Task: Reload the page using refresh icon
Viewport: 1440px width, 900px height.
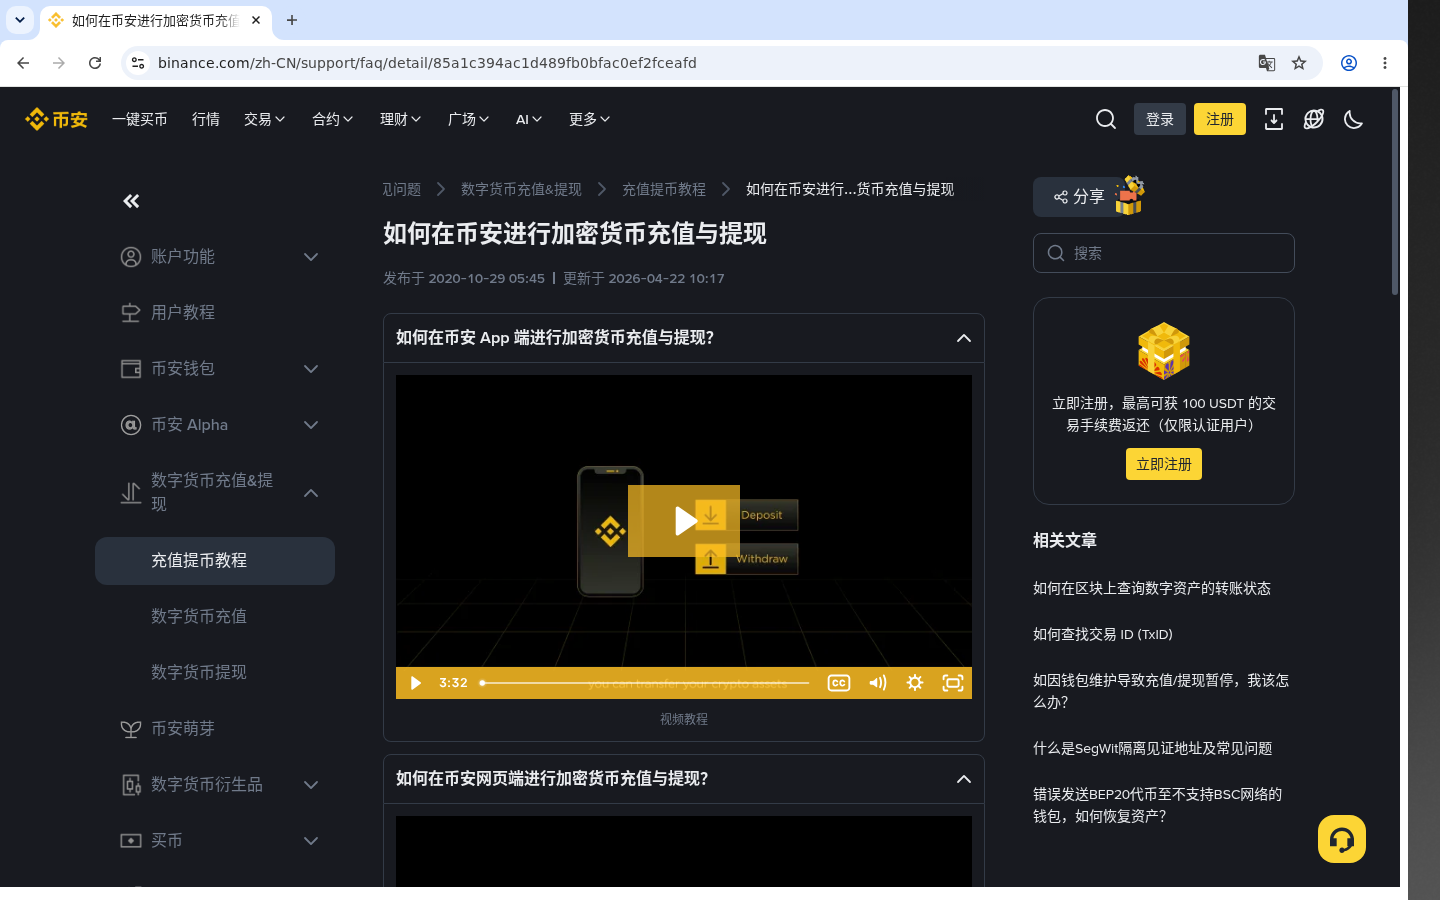Action: (95, 63)
